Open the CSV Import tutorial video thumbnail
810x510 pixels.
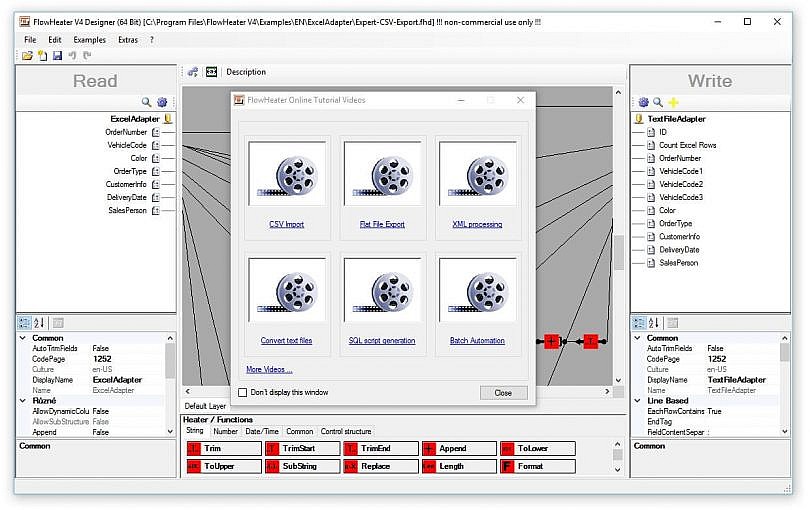tap(287, 174)
